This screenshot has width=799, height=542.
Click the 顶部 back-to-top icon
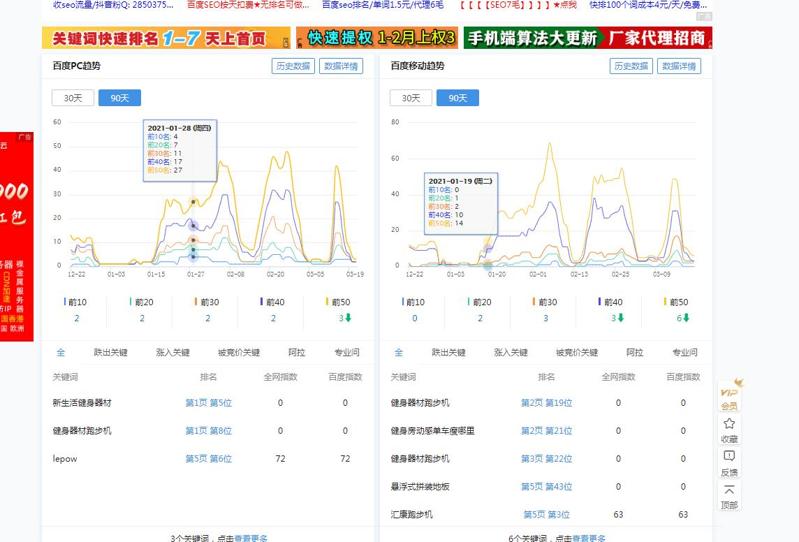pyautogui.click(x=729, y=491)
